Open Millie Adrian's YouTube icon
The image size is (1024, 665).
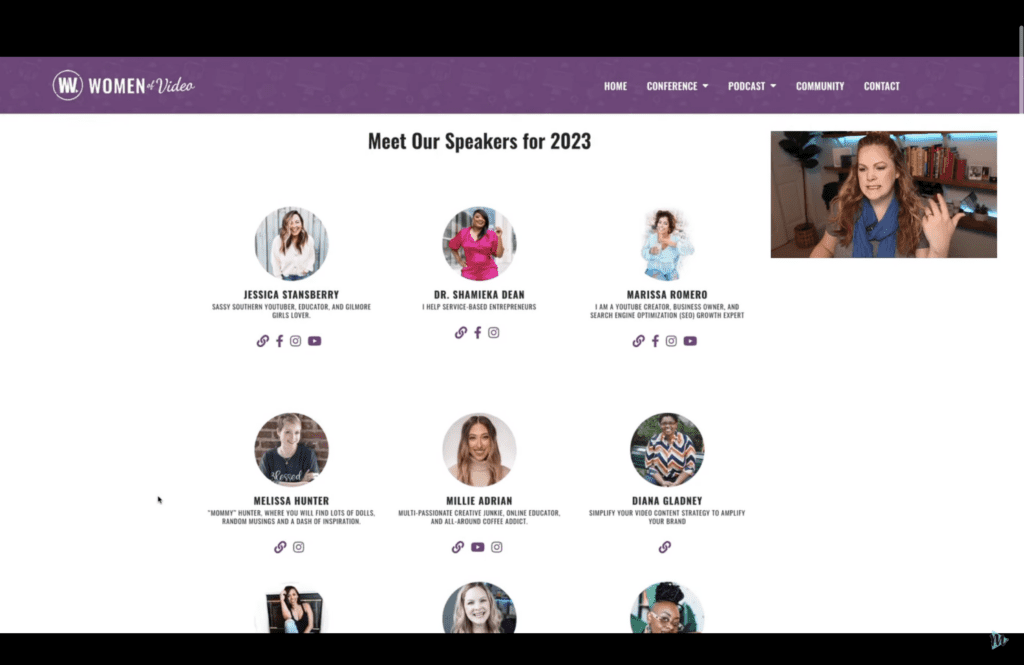point(478,547)
